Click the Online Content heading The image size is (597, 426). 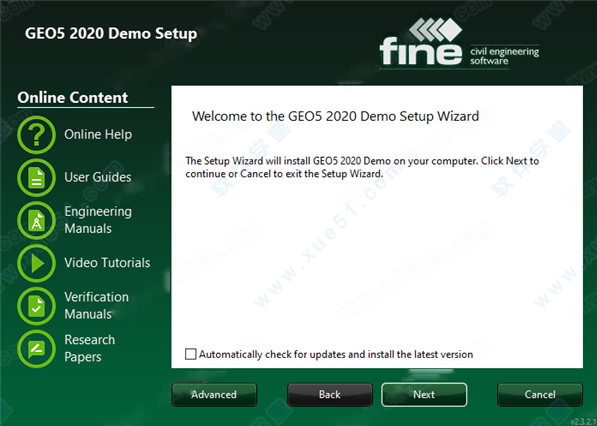73,97
